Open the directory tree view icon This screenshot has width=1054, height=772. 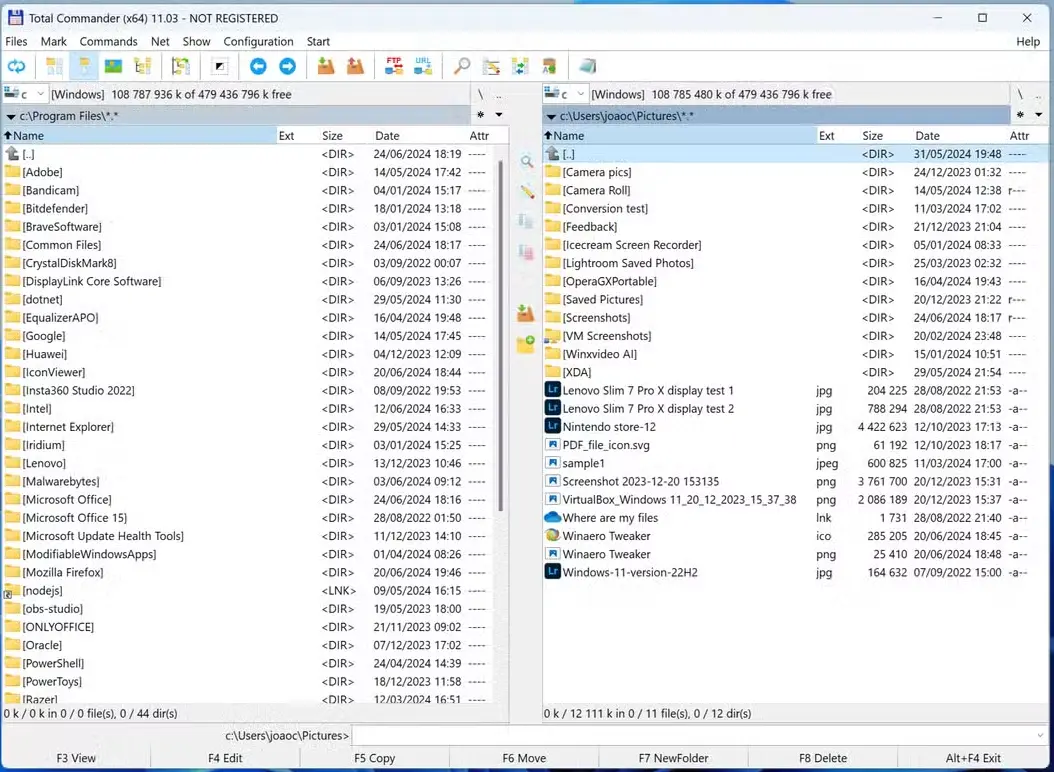[143, 65]
